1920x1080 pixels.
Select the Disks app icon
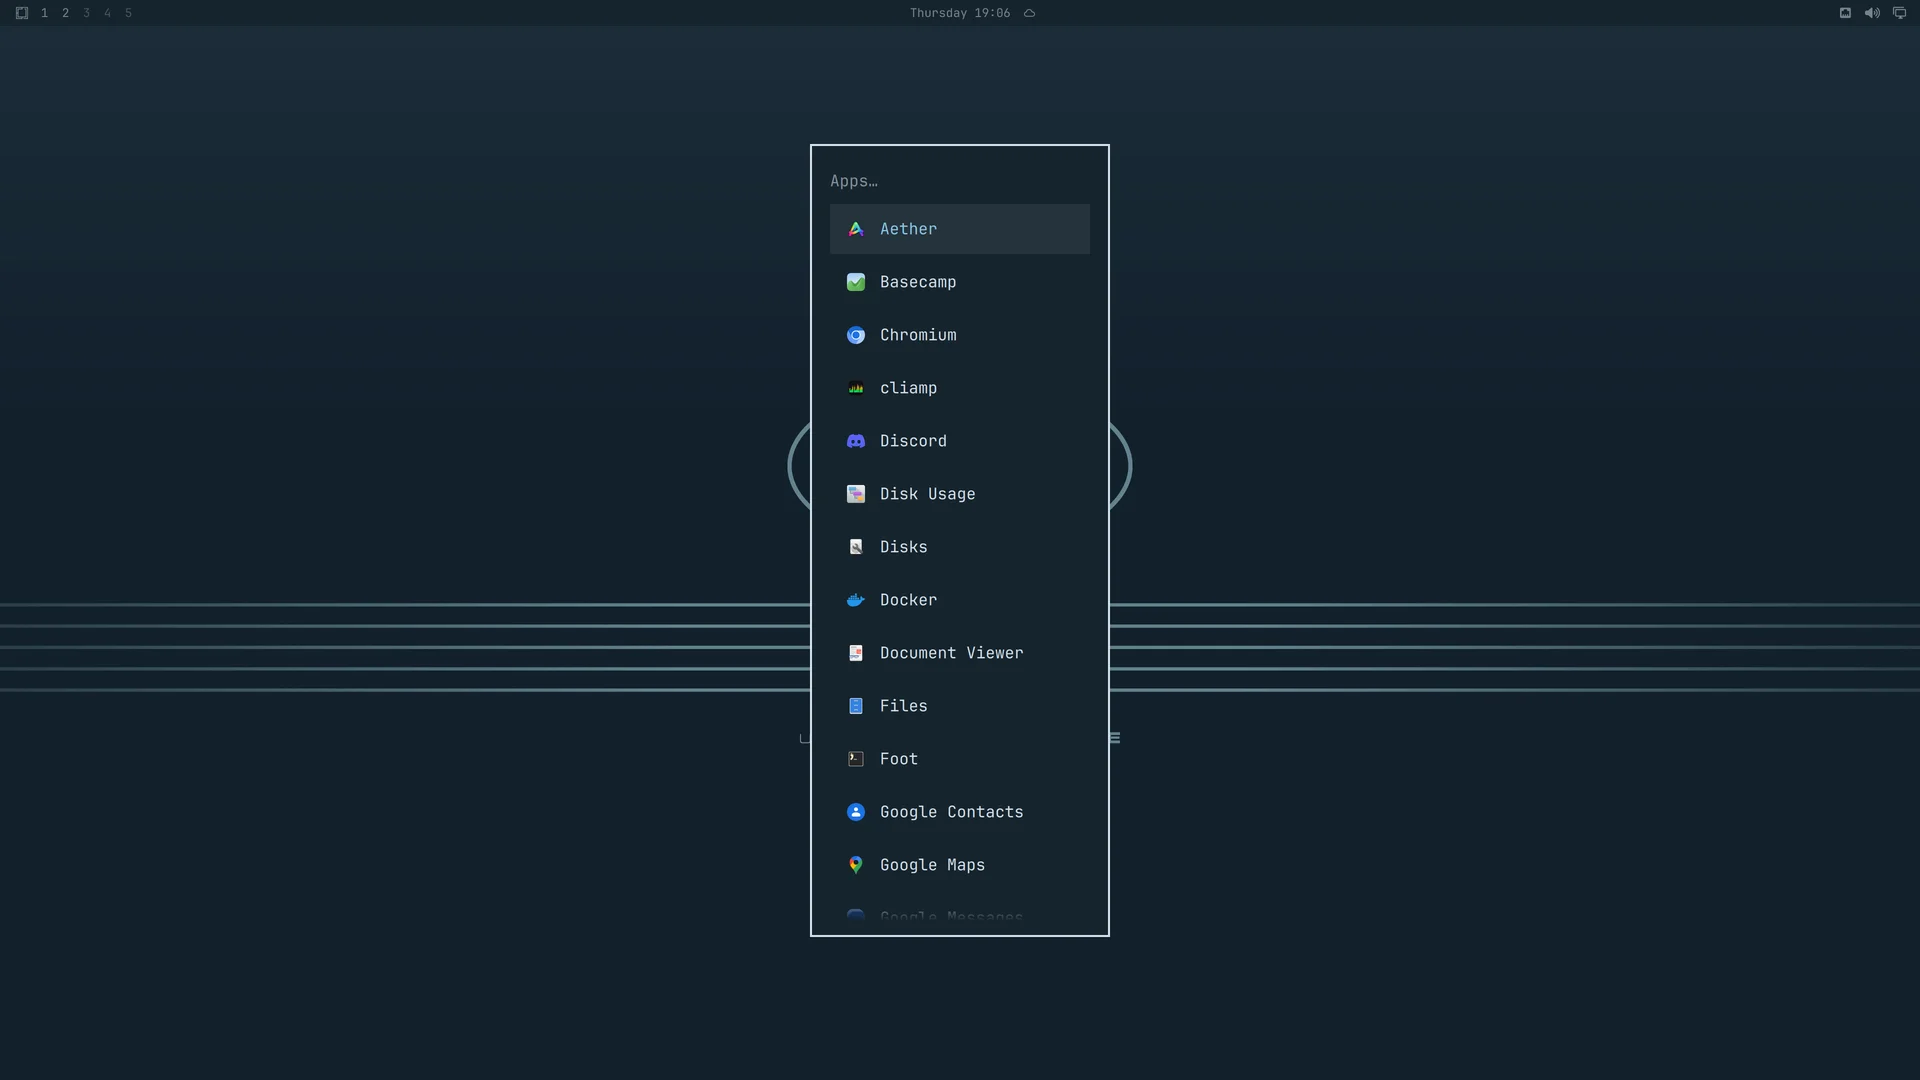click(x=856, y=547)
